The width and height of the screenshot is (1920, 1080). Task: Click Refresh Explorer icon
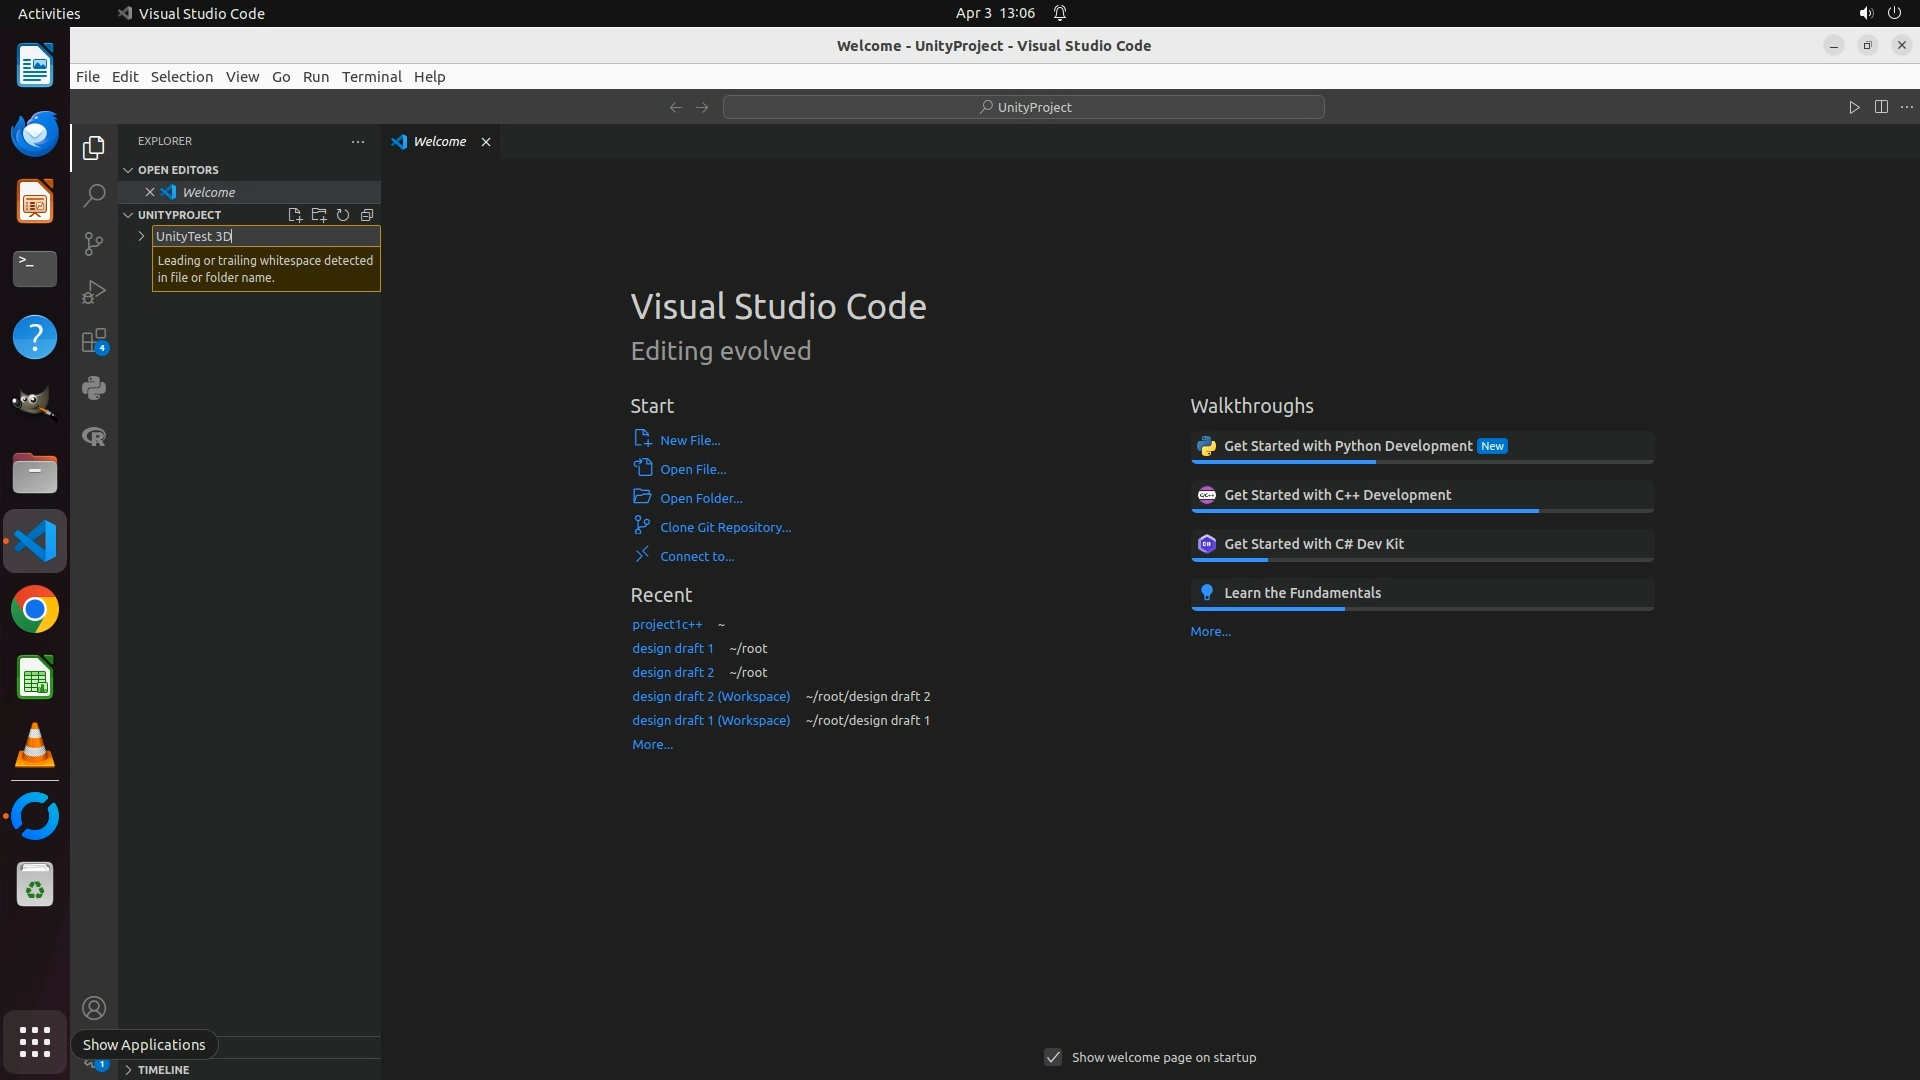[343, 215]
